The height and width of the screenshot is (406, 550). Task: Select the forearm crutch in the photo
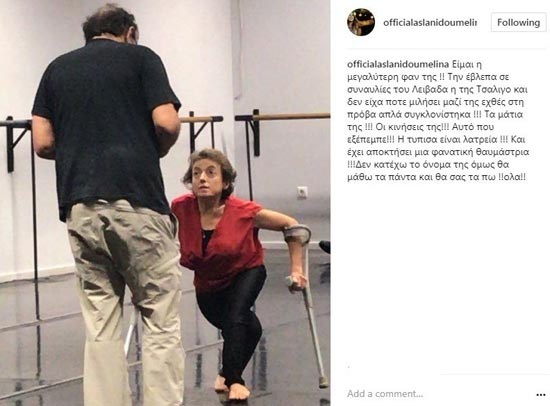(307, 302)
